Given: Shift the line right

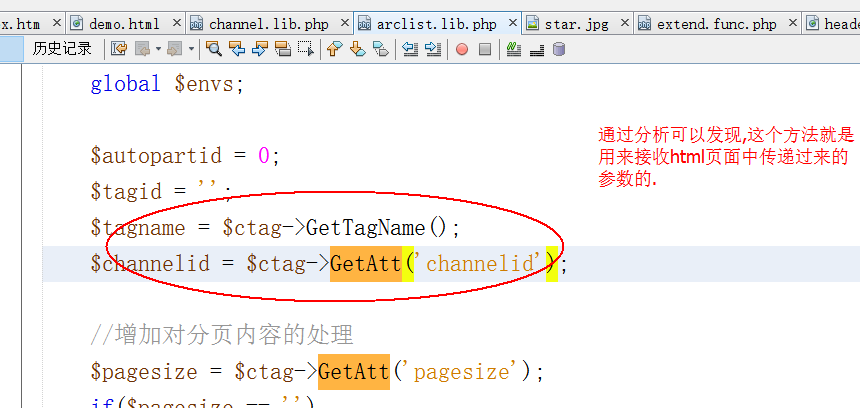Looking at the screenshot, I should coord(433,48).
